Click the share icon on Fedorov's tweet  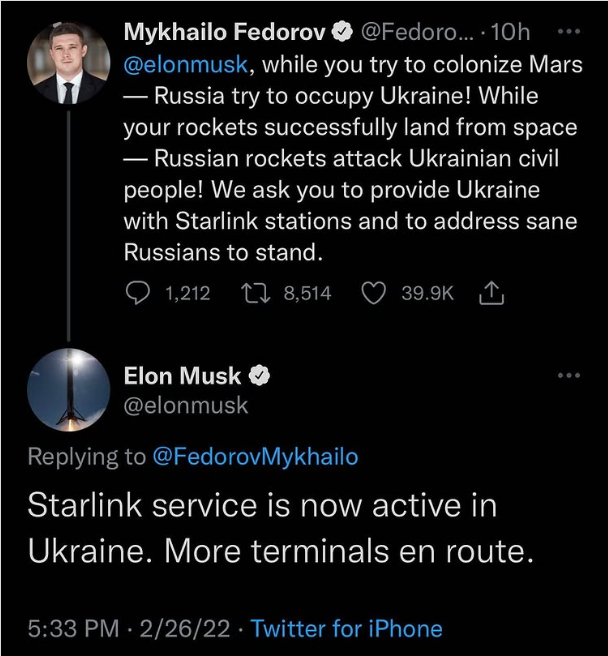coord(492,294)
